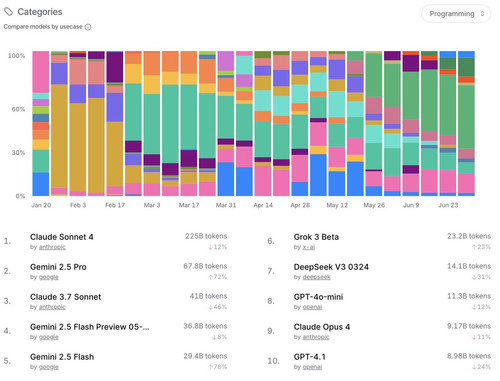The image size is (500, 381).
Task: Follow the google link under Gemini 2.5 Flash
Action: click(49, 367)
